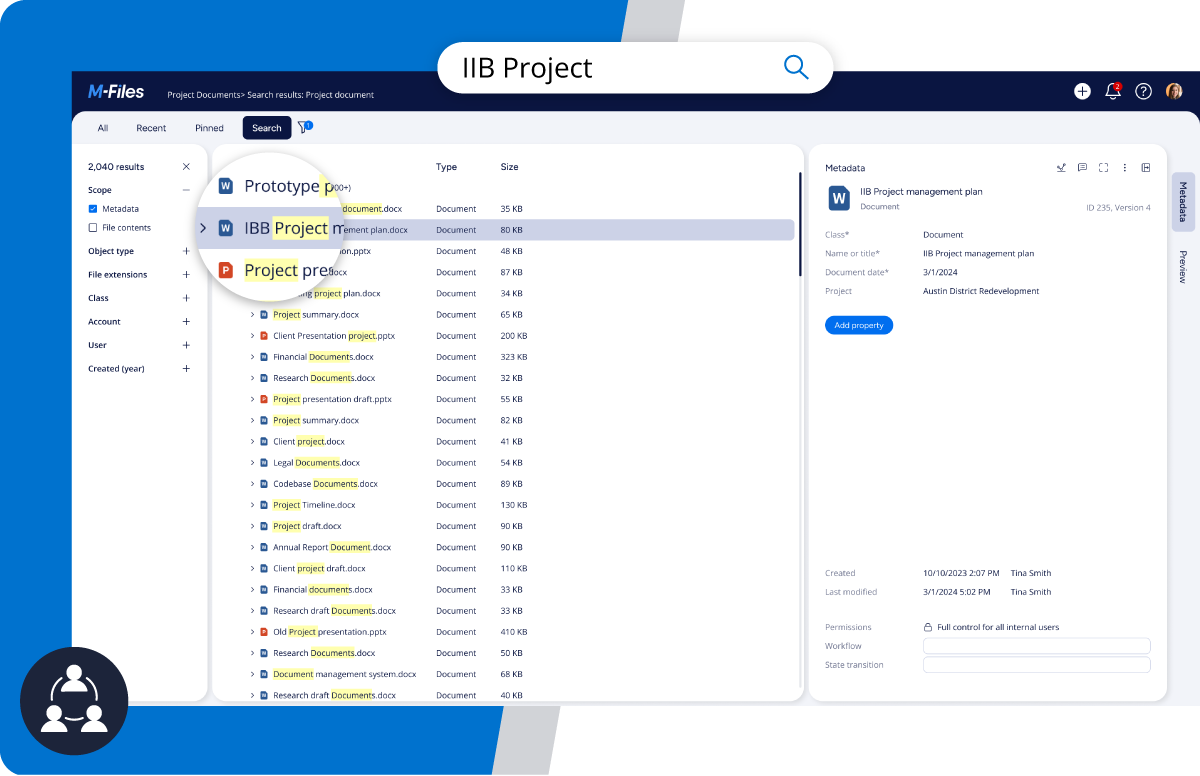Click the IIB Project search box
The height and width of the screenshot is (776, 1200).
[635, 67]
